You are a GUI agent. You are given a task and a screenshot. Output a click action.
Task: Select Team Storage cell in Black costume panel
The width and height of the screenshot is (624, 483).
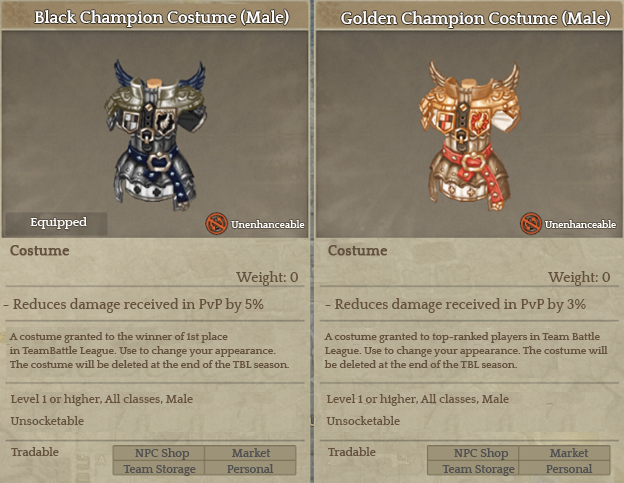(159, 468)
